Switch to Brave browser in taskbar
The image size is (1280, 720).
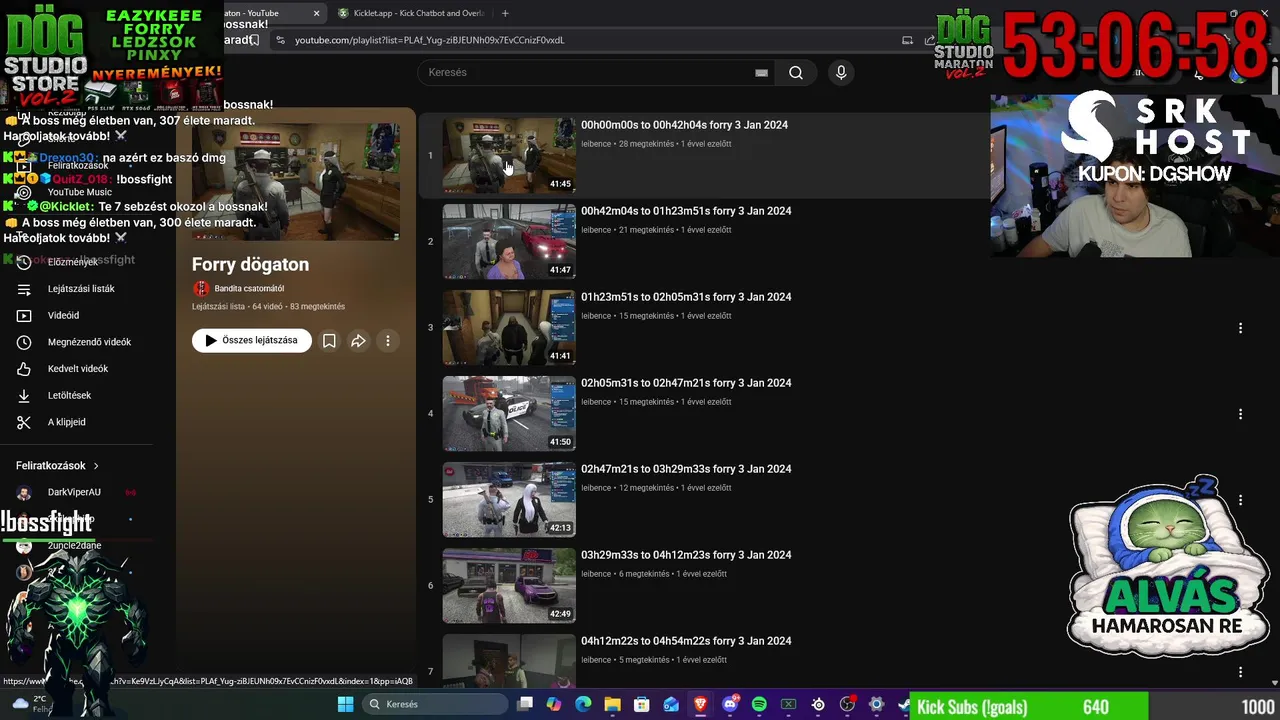coord(700,704)
